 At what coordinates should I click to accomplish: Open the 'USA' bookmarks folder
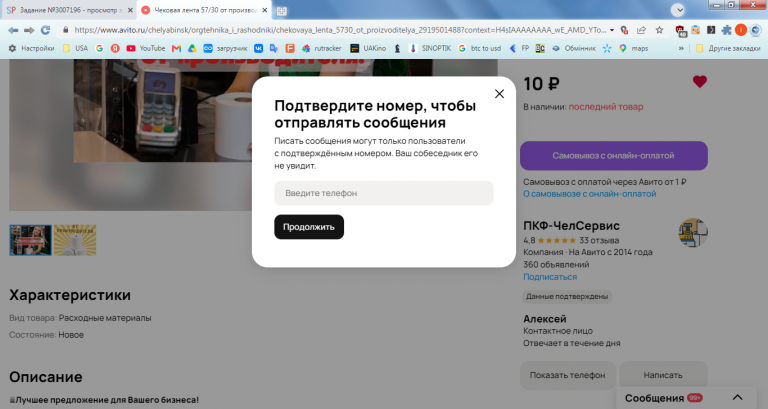(x=75, y=48)
